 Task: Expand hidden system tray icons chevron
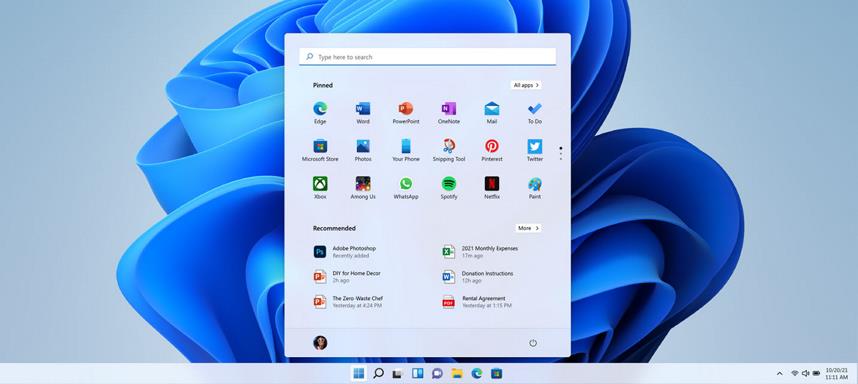tap(779, 374)
